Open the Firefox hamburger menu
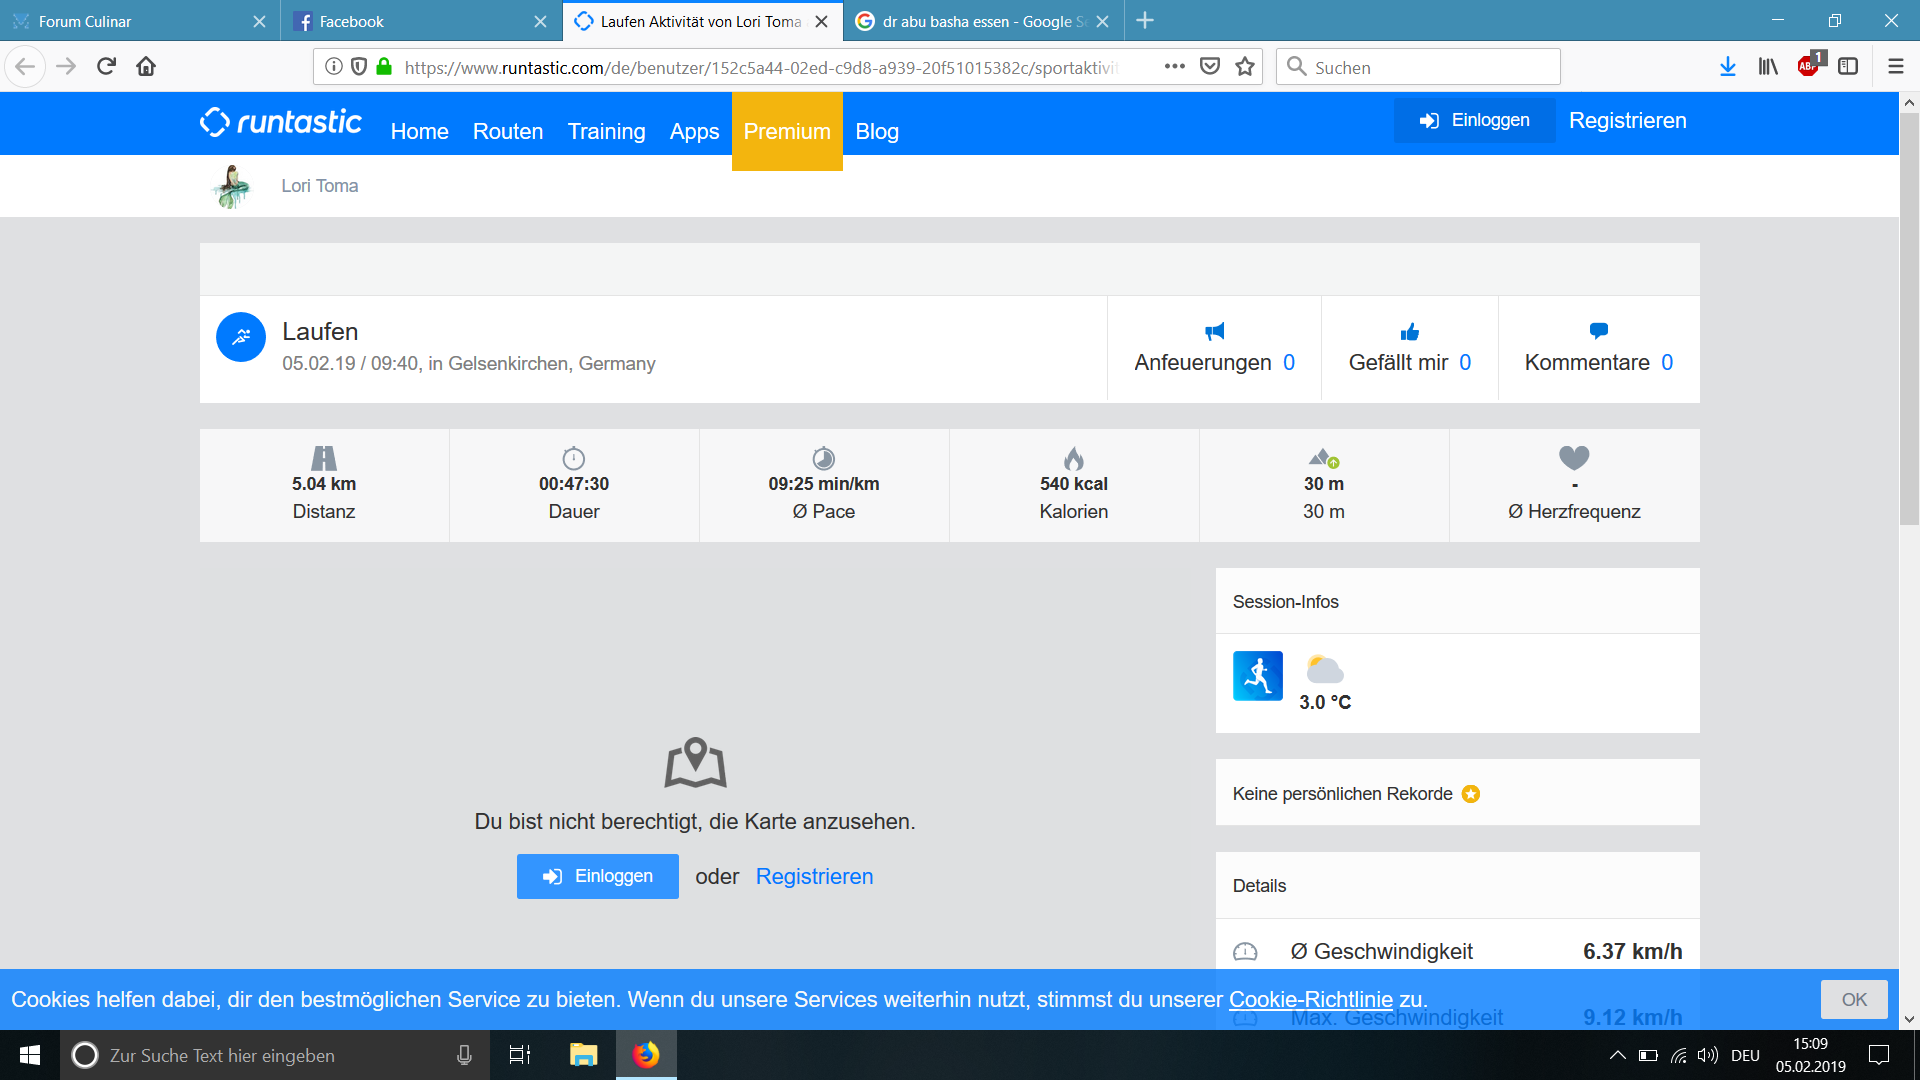 click(1895, 67)
